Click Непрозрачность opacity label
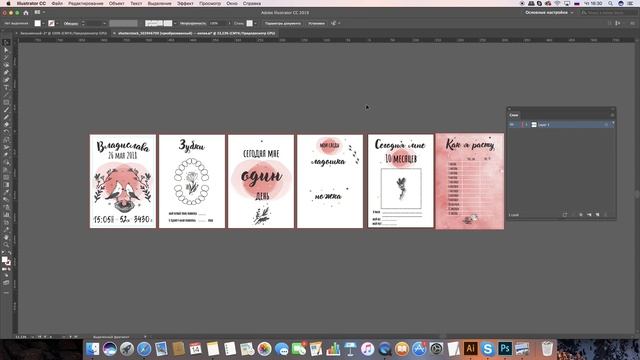 tap(193, 23)
